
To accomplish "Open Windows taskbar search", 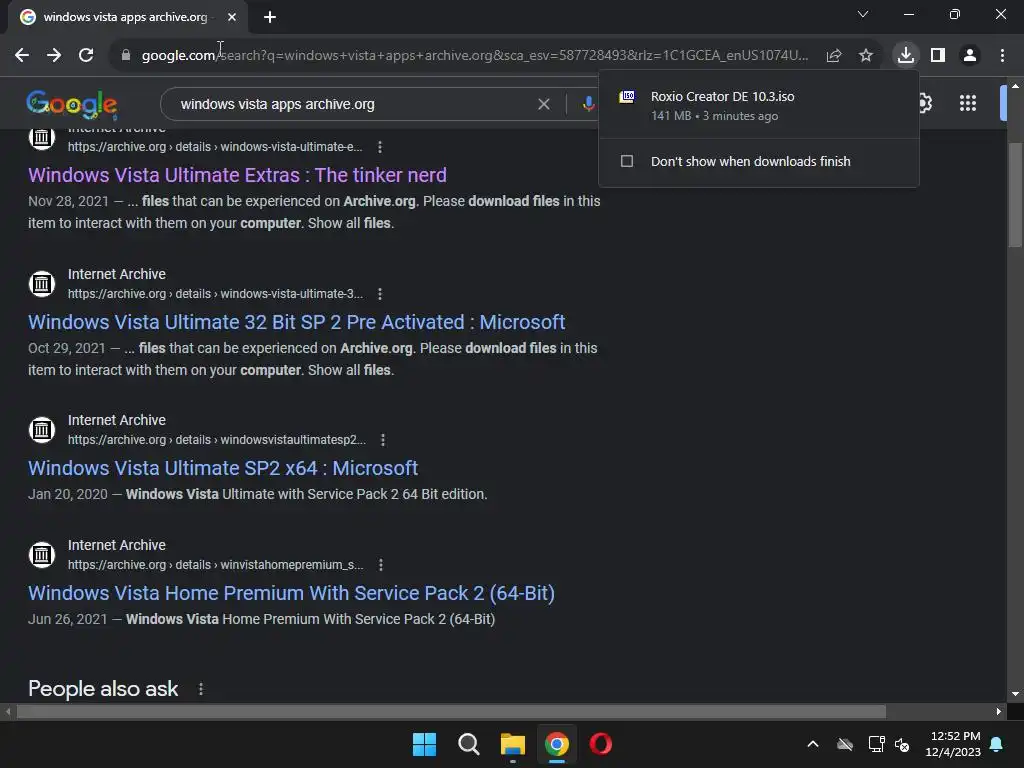I will pos(468,744).
